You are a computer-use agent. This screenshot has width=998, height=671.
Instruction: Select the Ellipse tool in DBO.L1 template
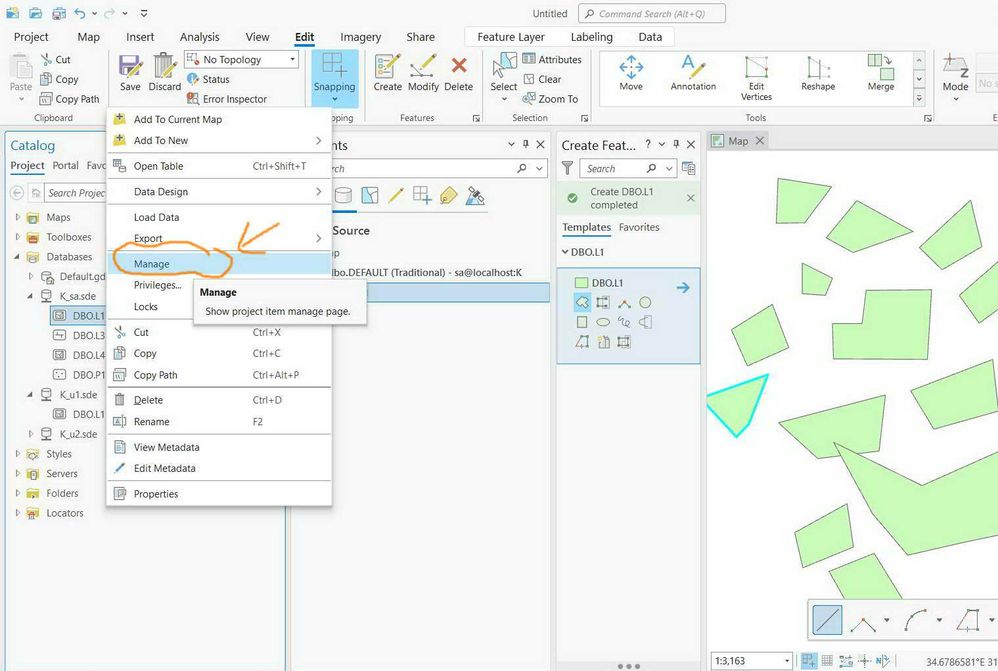click(603, 322)
